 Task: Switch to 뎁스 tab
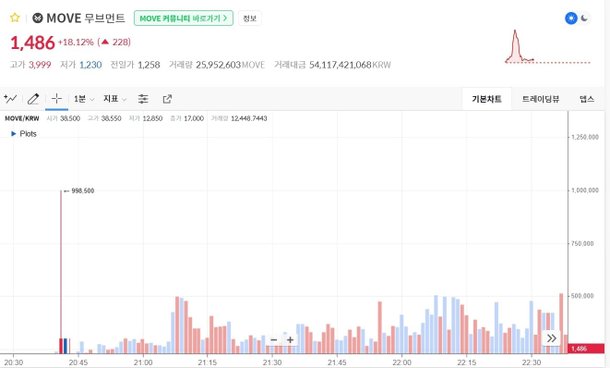587,99
